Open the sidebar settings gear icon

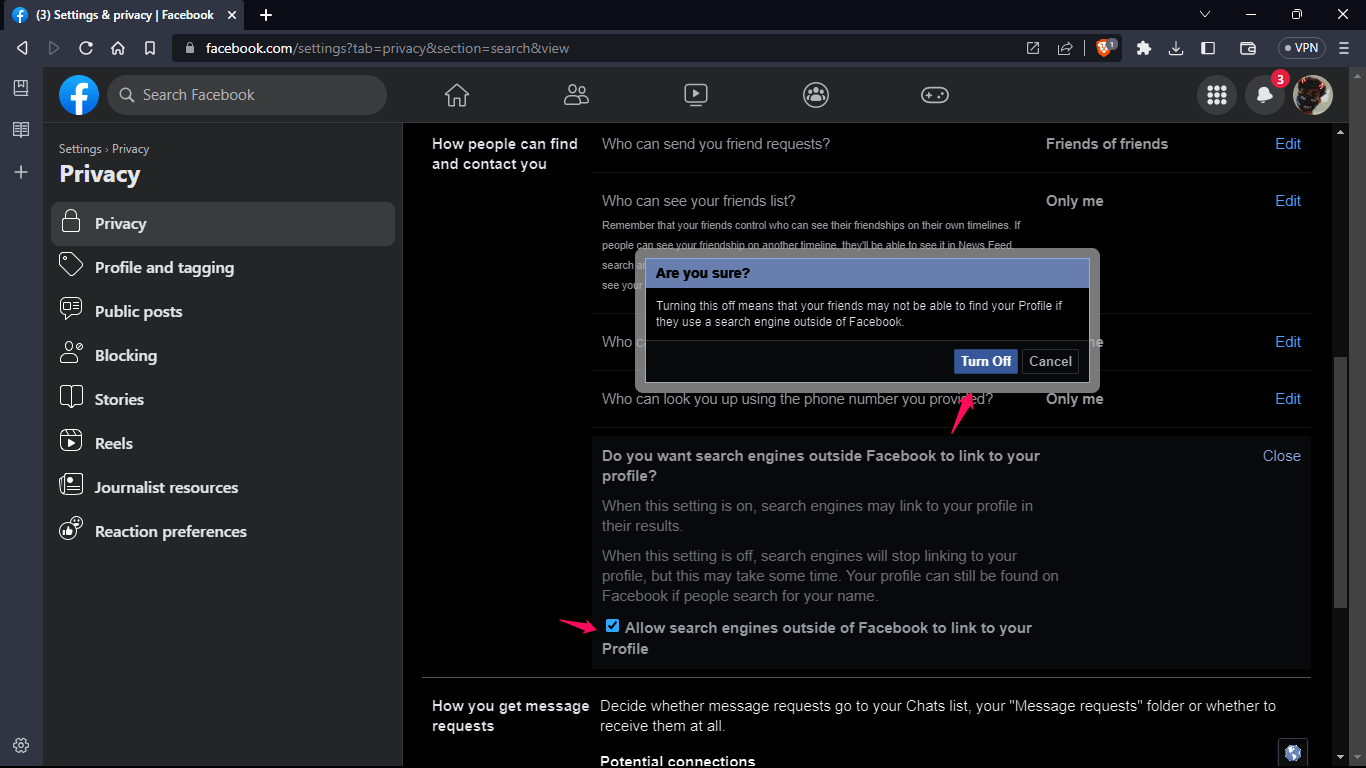pos(21,745)
